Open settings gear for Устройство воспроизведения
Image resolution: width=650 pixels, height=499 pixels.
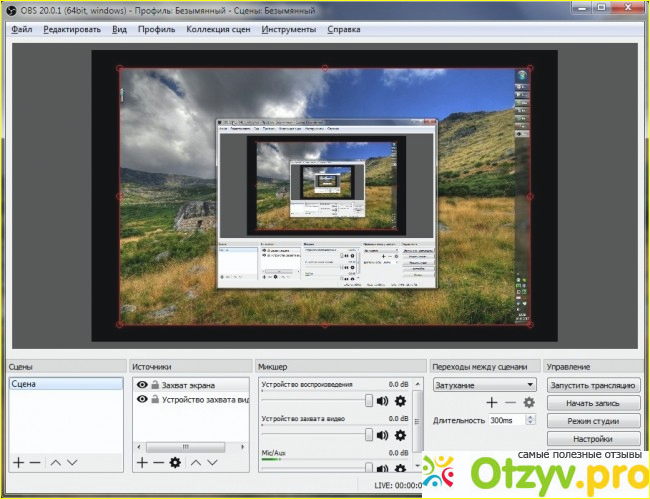click(400, 402)
